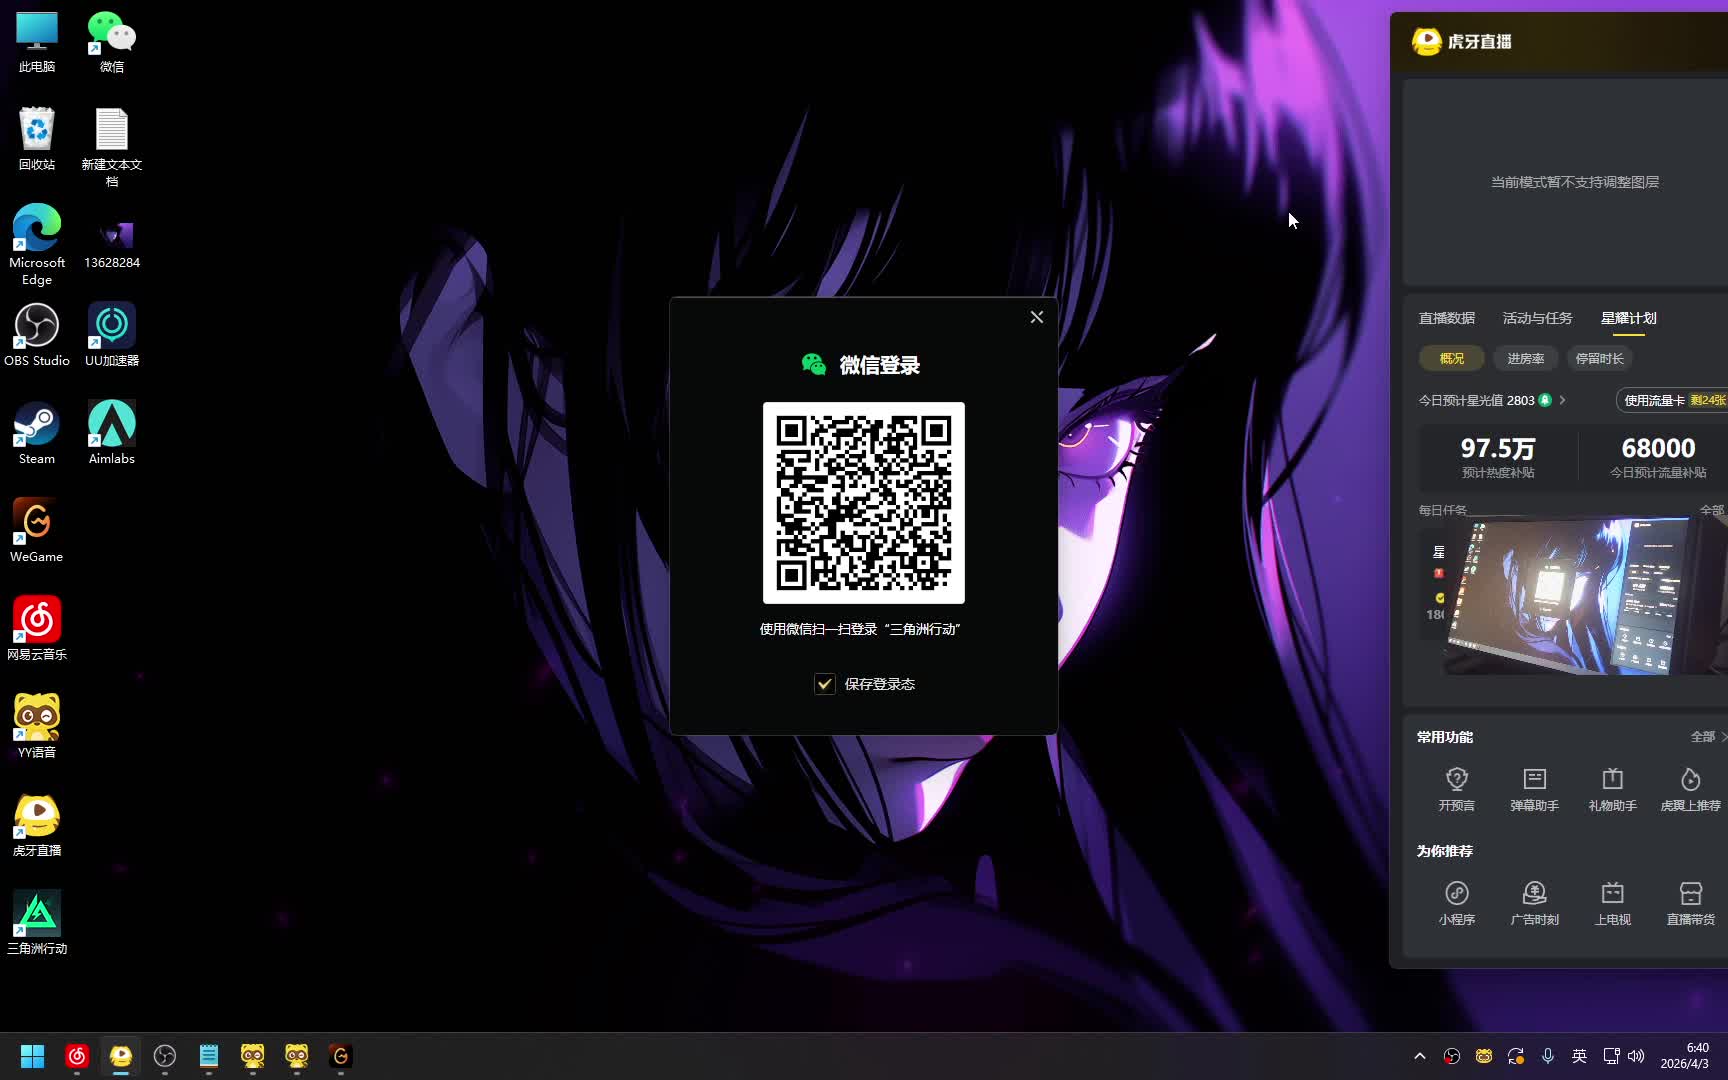
Task: Expand 全部 in 常用功能 section
Action: pos(1706,737)
